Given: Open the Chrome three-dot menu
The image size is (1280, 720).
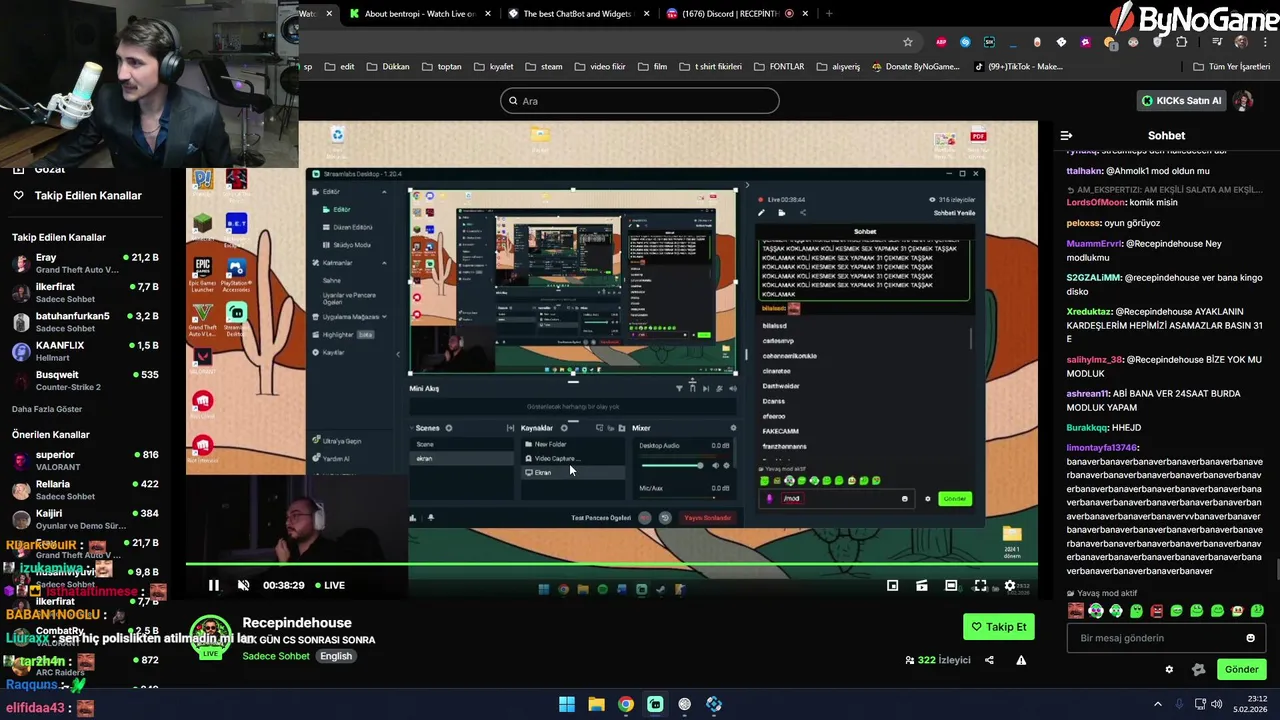Looking at the screenshot, I should pyautogui.click(x=1265, y=42).
